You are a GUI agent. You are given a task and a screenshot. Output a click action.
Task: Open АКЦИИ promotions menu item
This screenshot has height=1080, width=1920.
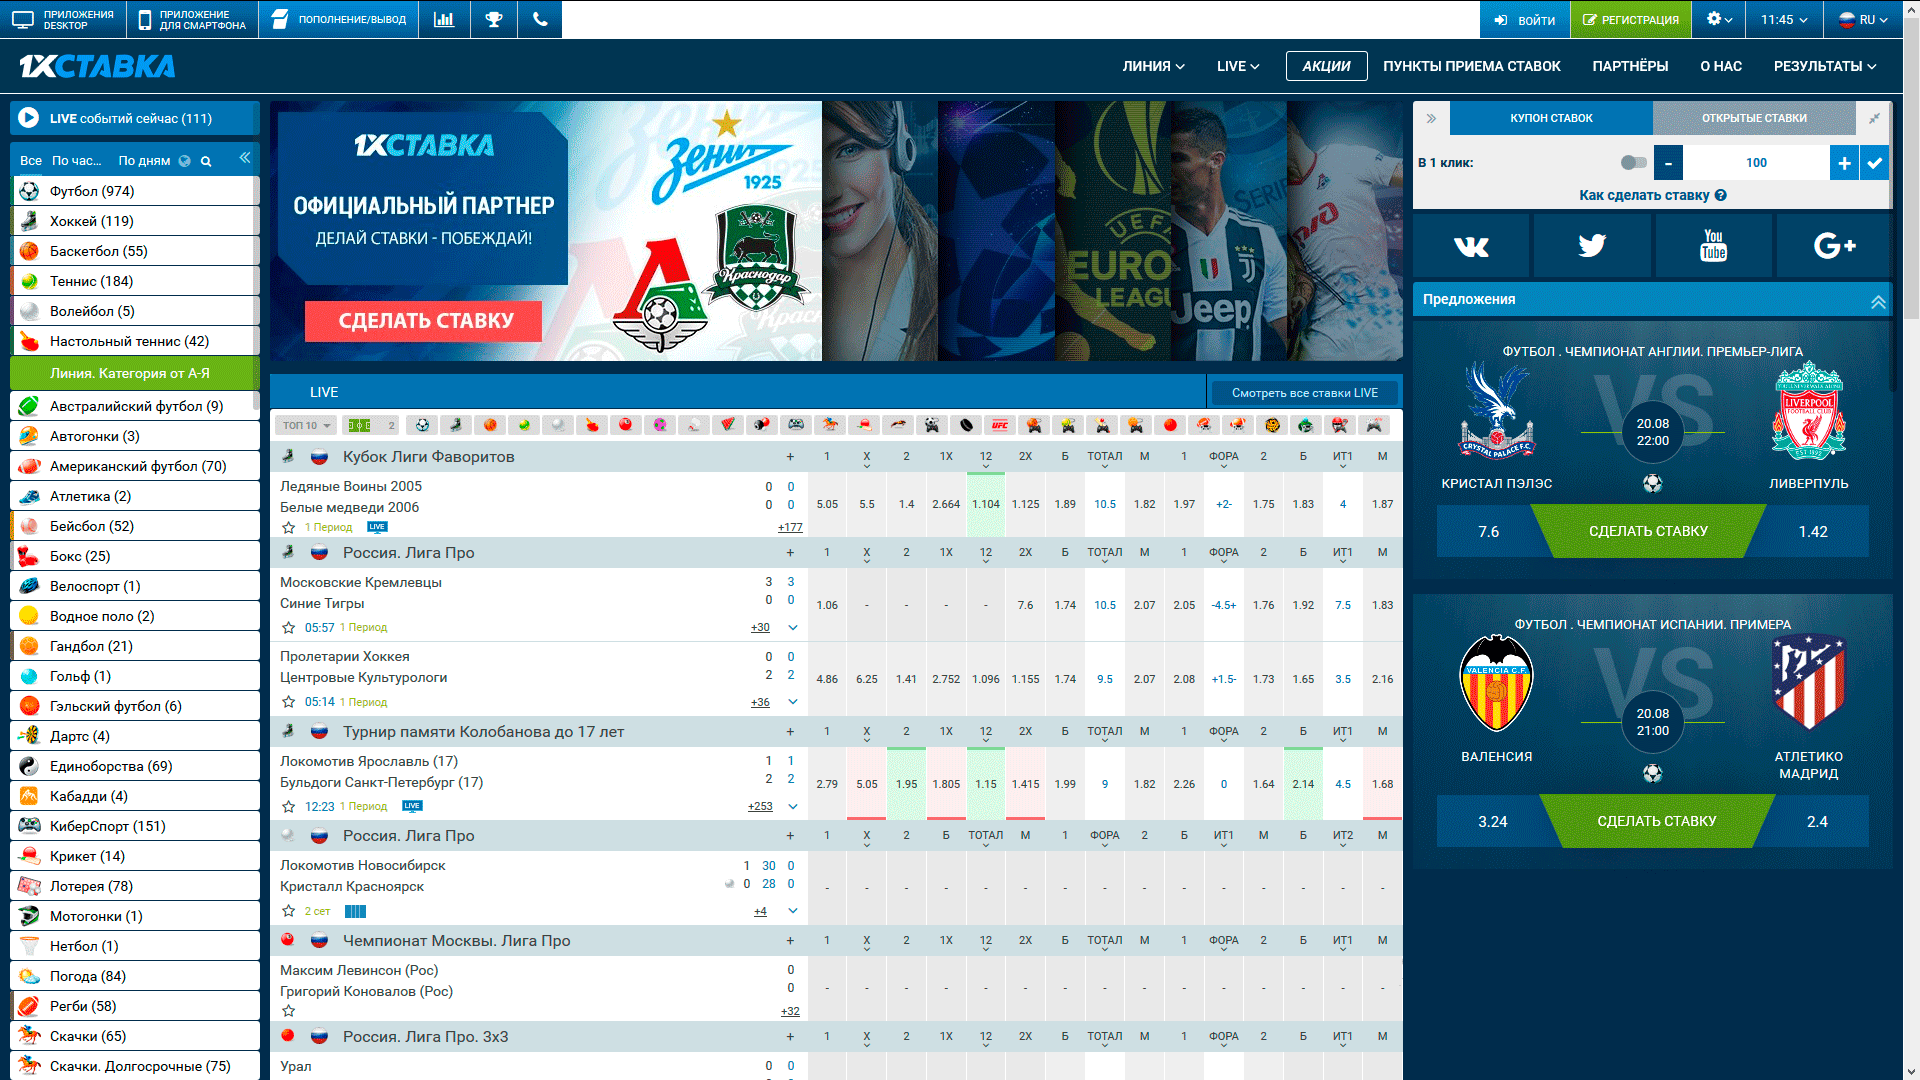[1326, 66]
